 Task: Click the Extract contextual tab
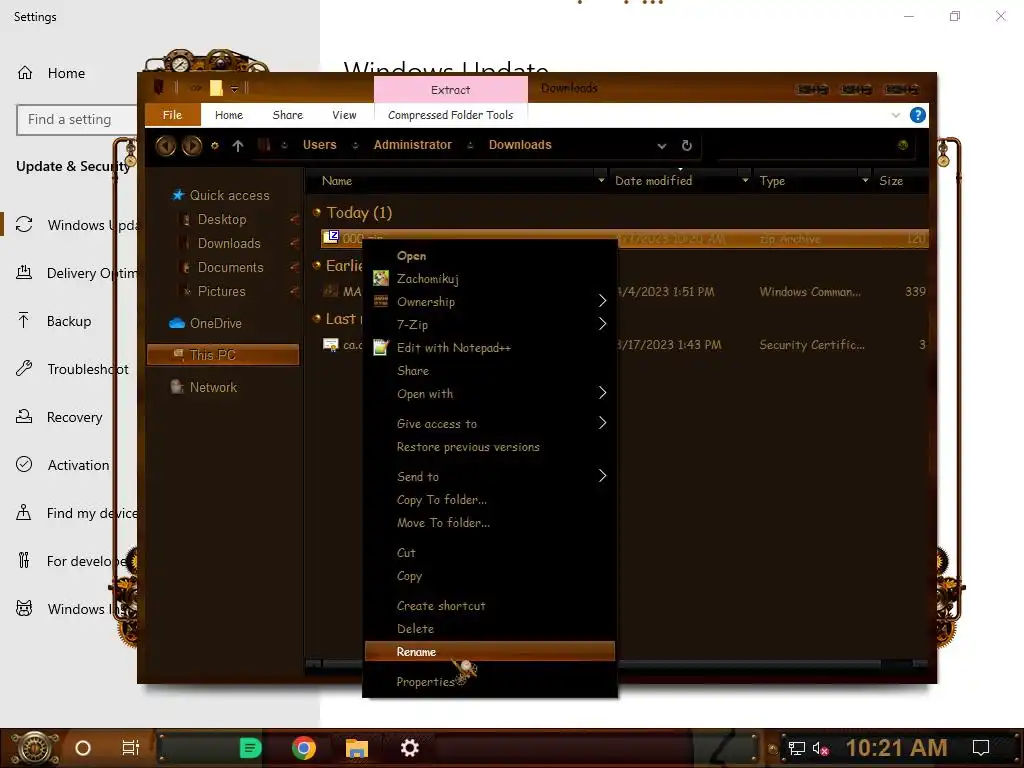point(451,89)
